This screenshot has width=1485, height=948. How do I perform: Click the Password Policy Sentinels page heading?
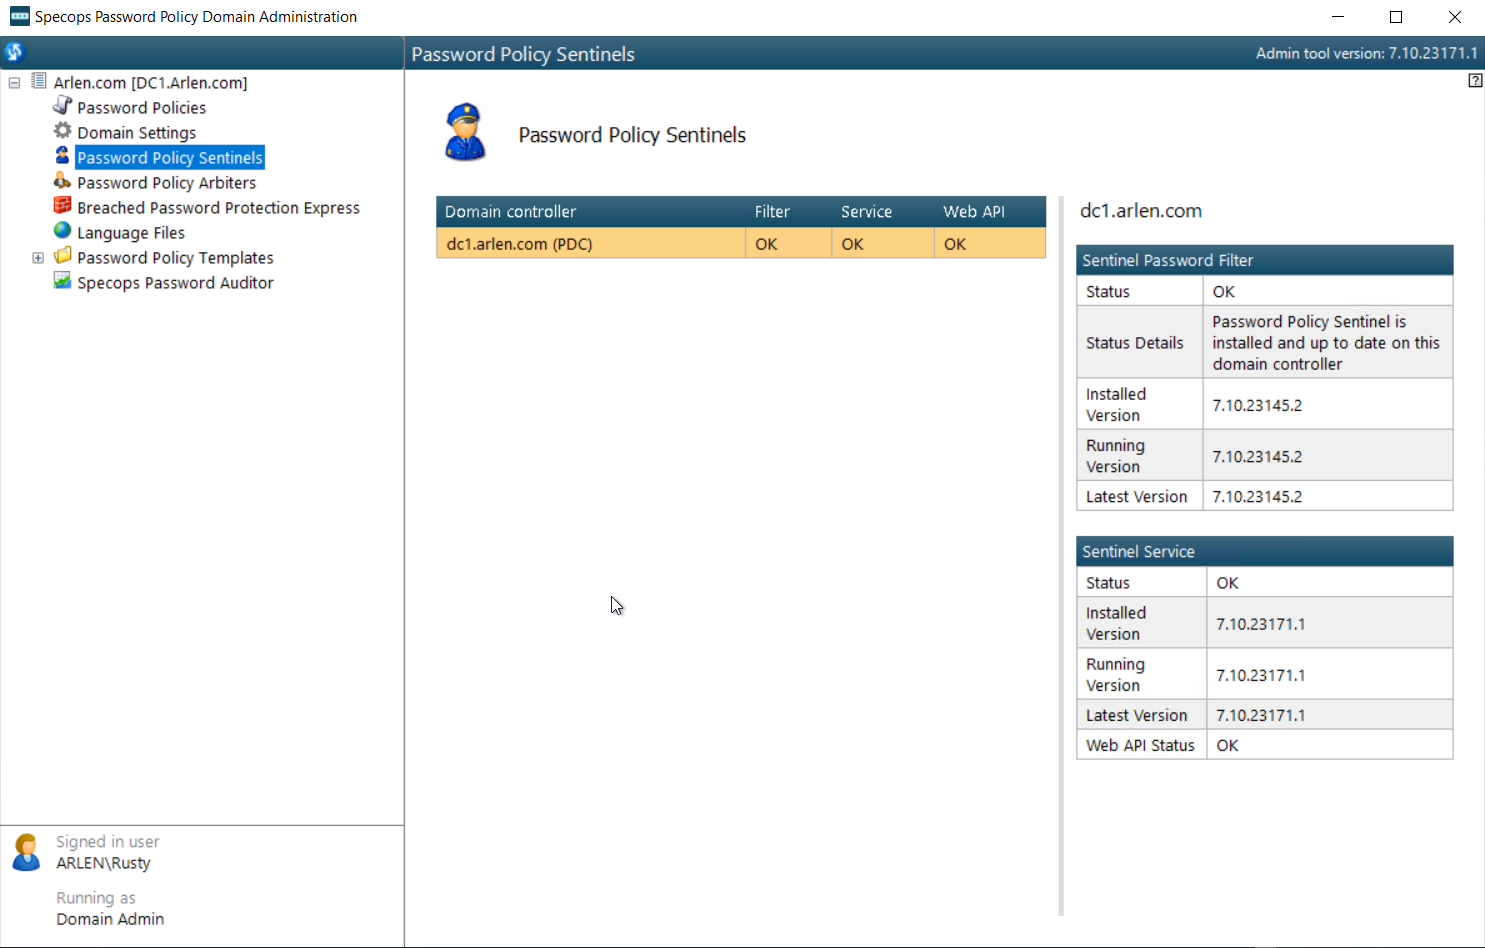pyautogui.click(x=632, y=135)
